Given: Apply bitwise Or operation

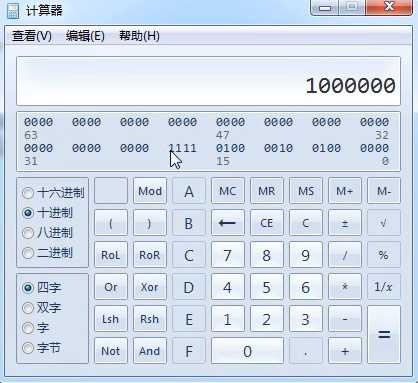Looking at the screenshot, I should coord(111,287).
